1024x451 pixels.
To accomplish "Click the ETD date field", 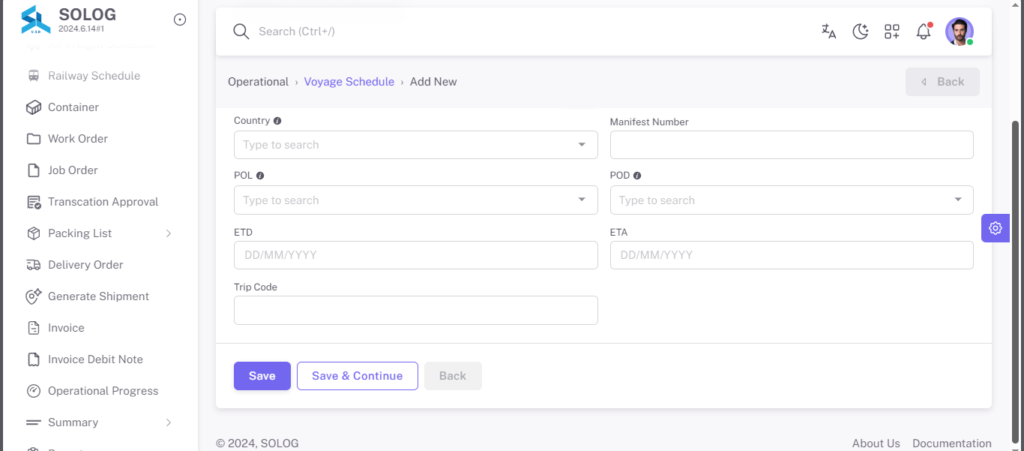I will [415, 255].
